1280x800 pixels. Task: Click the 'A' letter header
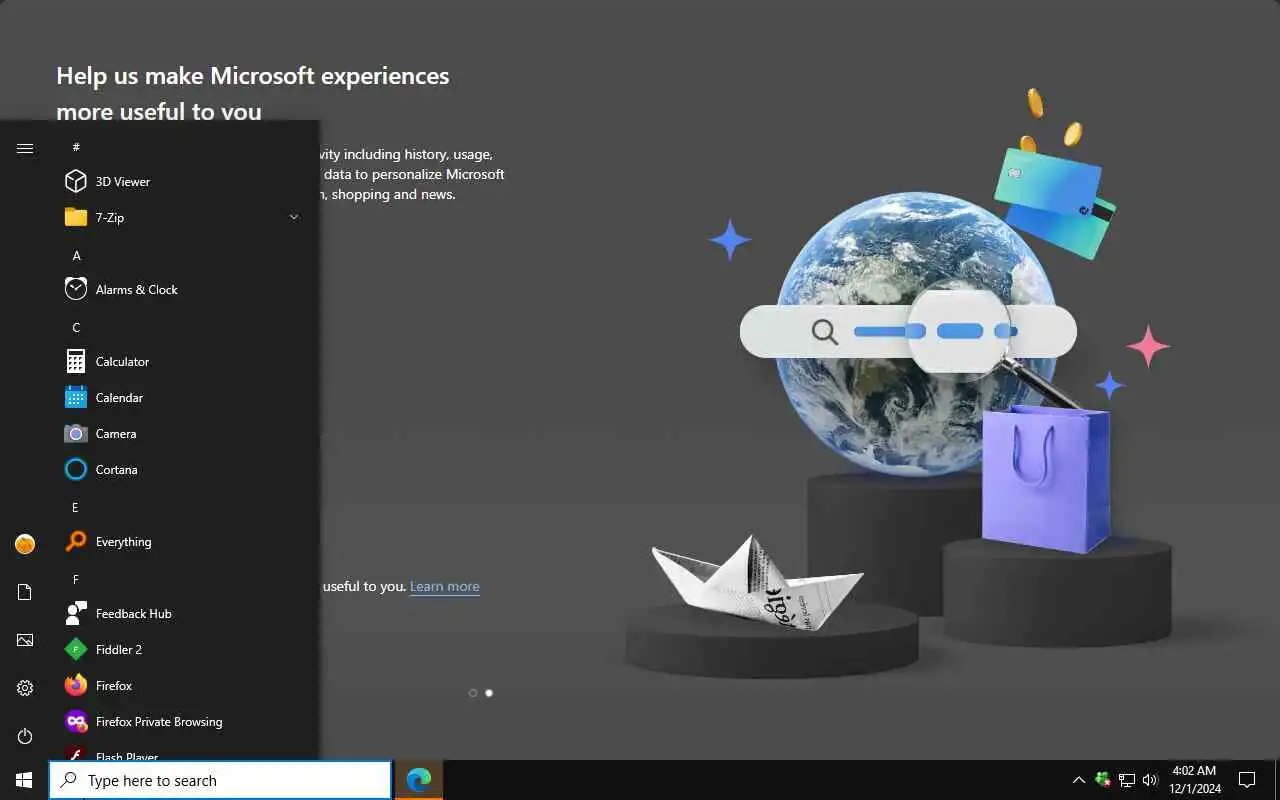pos(76,255)
